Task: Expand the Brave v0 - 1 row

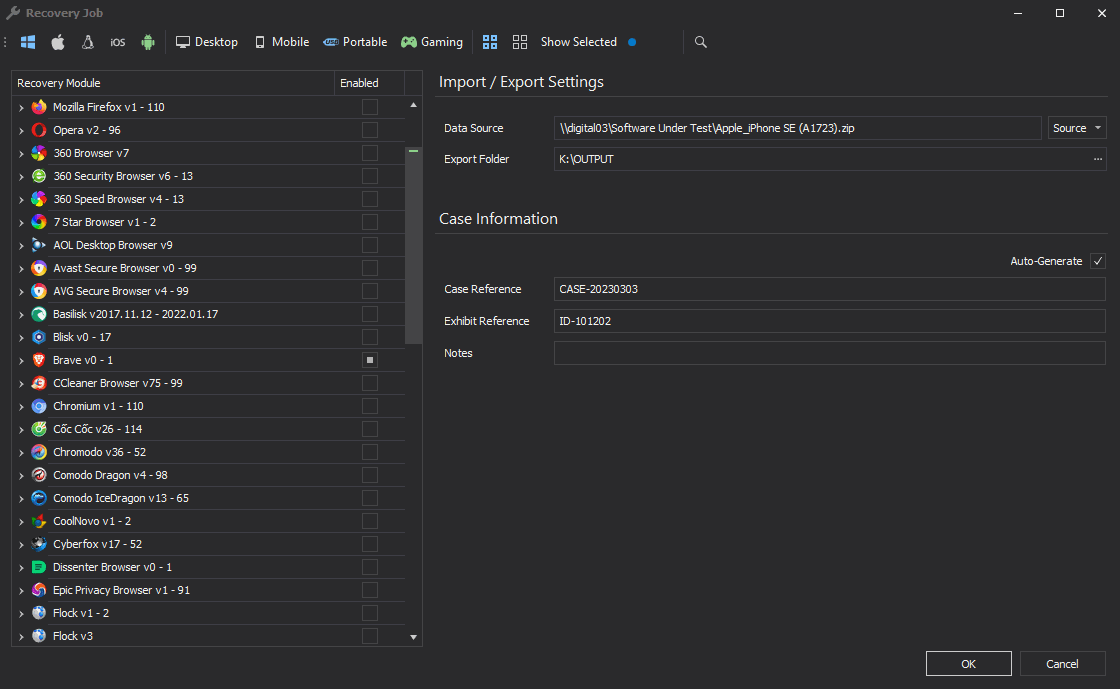Action: 21,361
